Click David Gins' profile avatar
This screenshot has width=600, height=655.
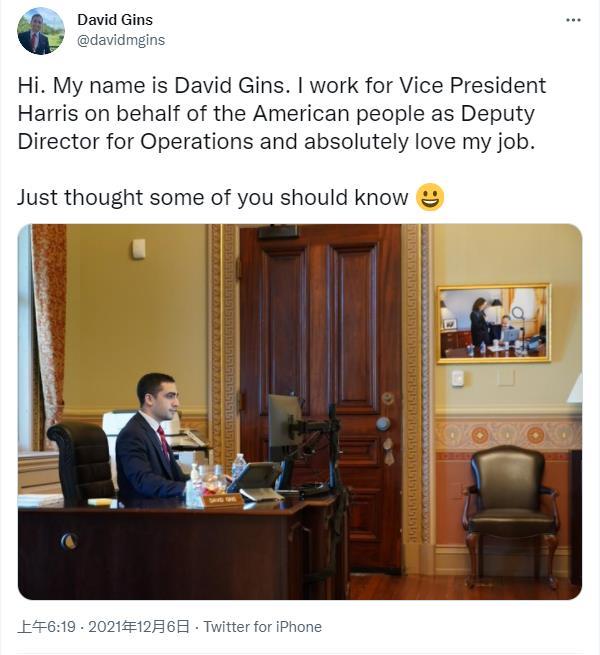pyautogui.click(x=41, y=31)
